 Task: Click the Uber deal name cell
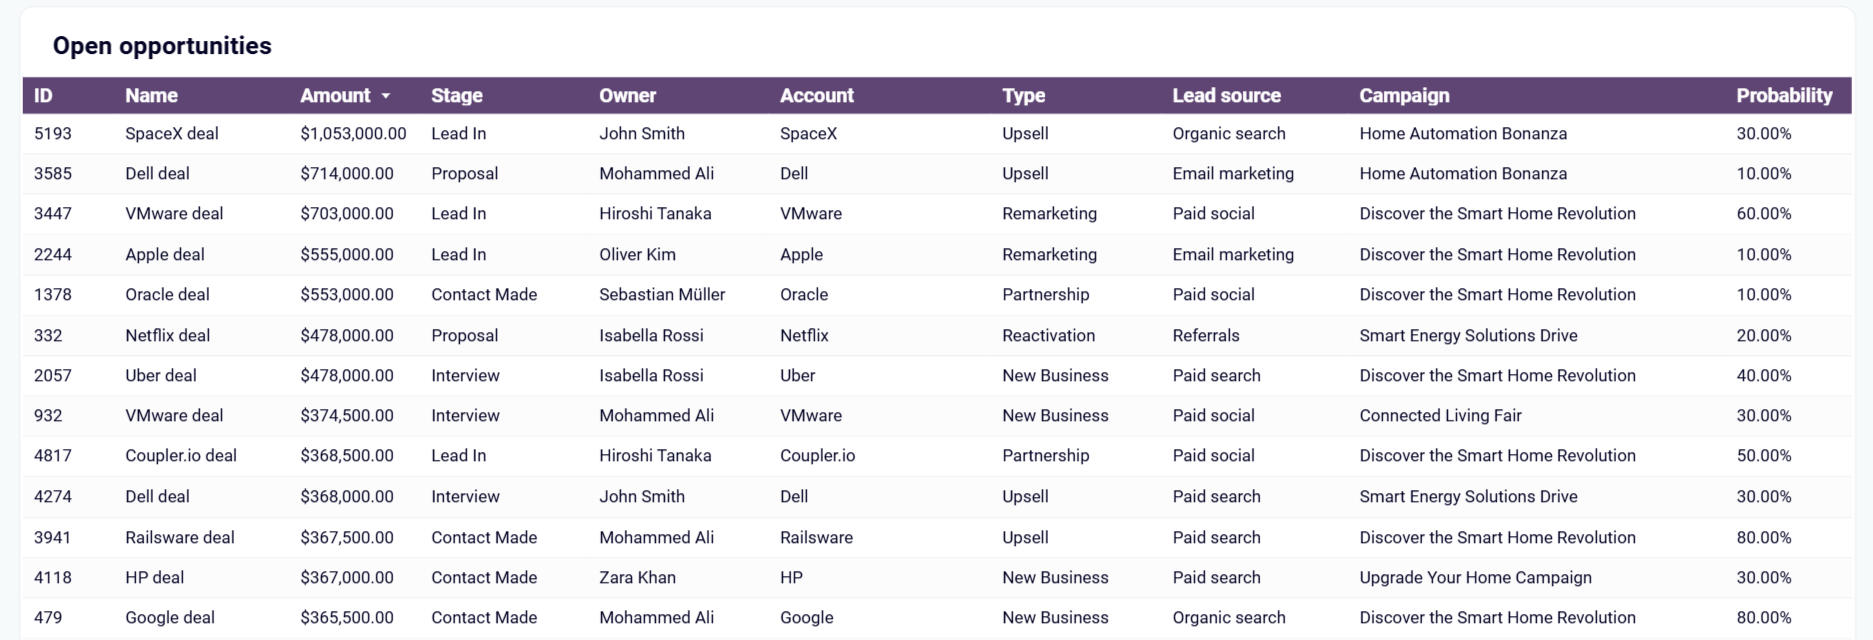click(x=161, y=376)
